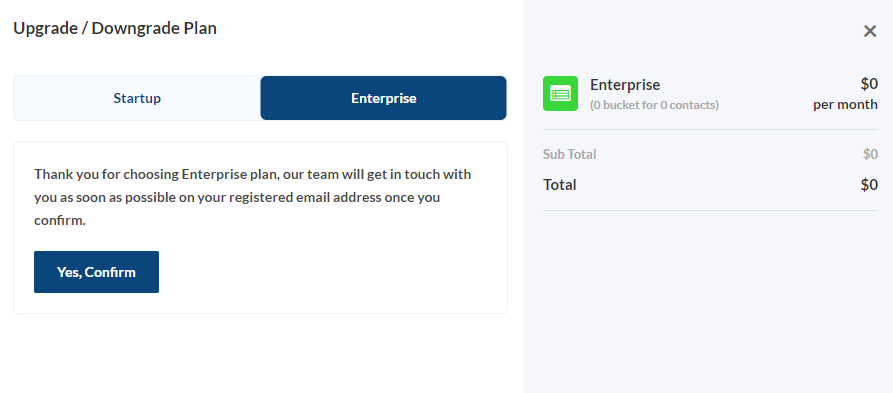Click the Total $0 amount
Image resolution: width=893 pixels, height=393 pixels.
(869, 185)
